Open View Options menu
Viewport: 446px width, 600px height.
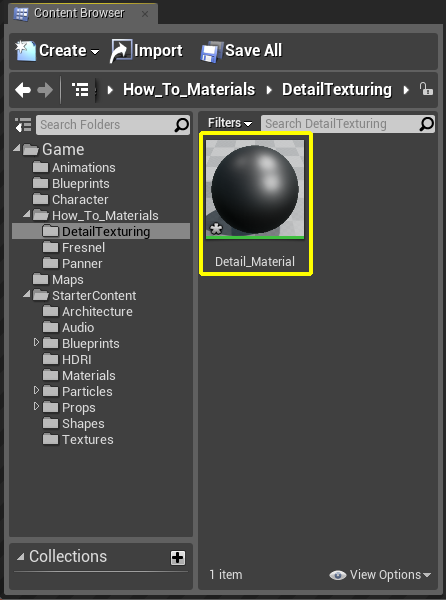point(380,575)
